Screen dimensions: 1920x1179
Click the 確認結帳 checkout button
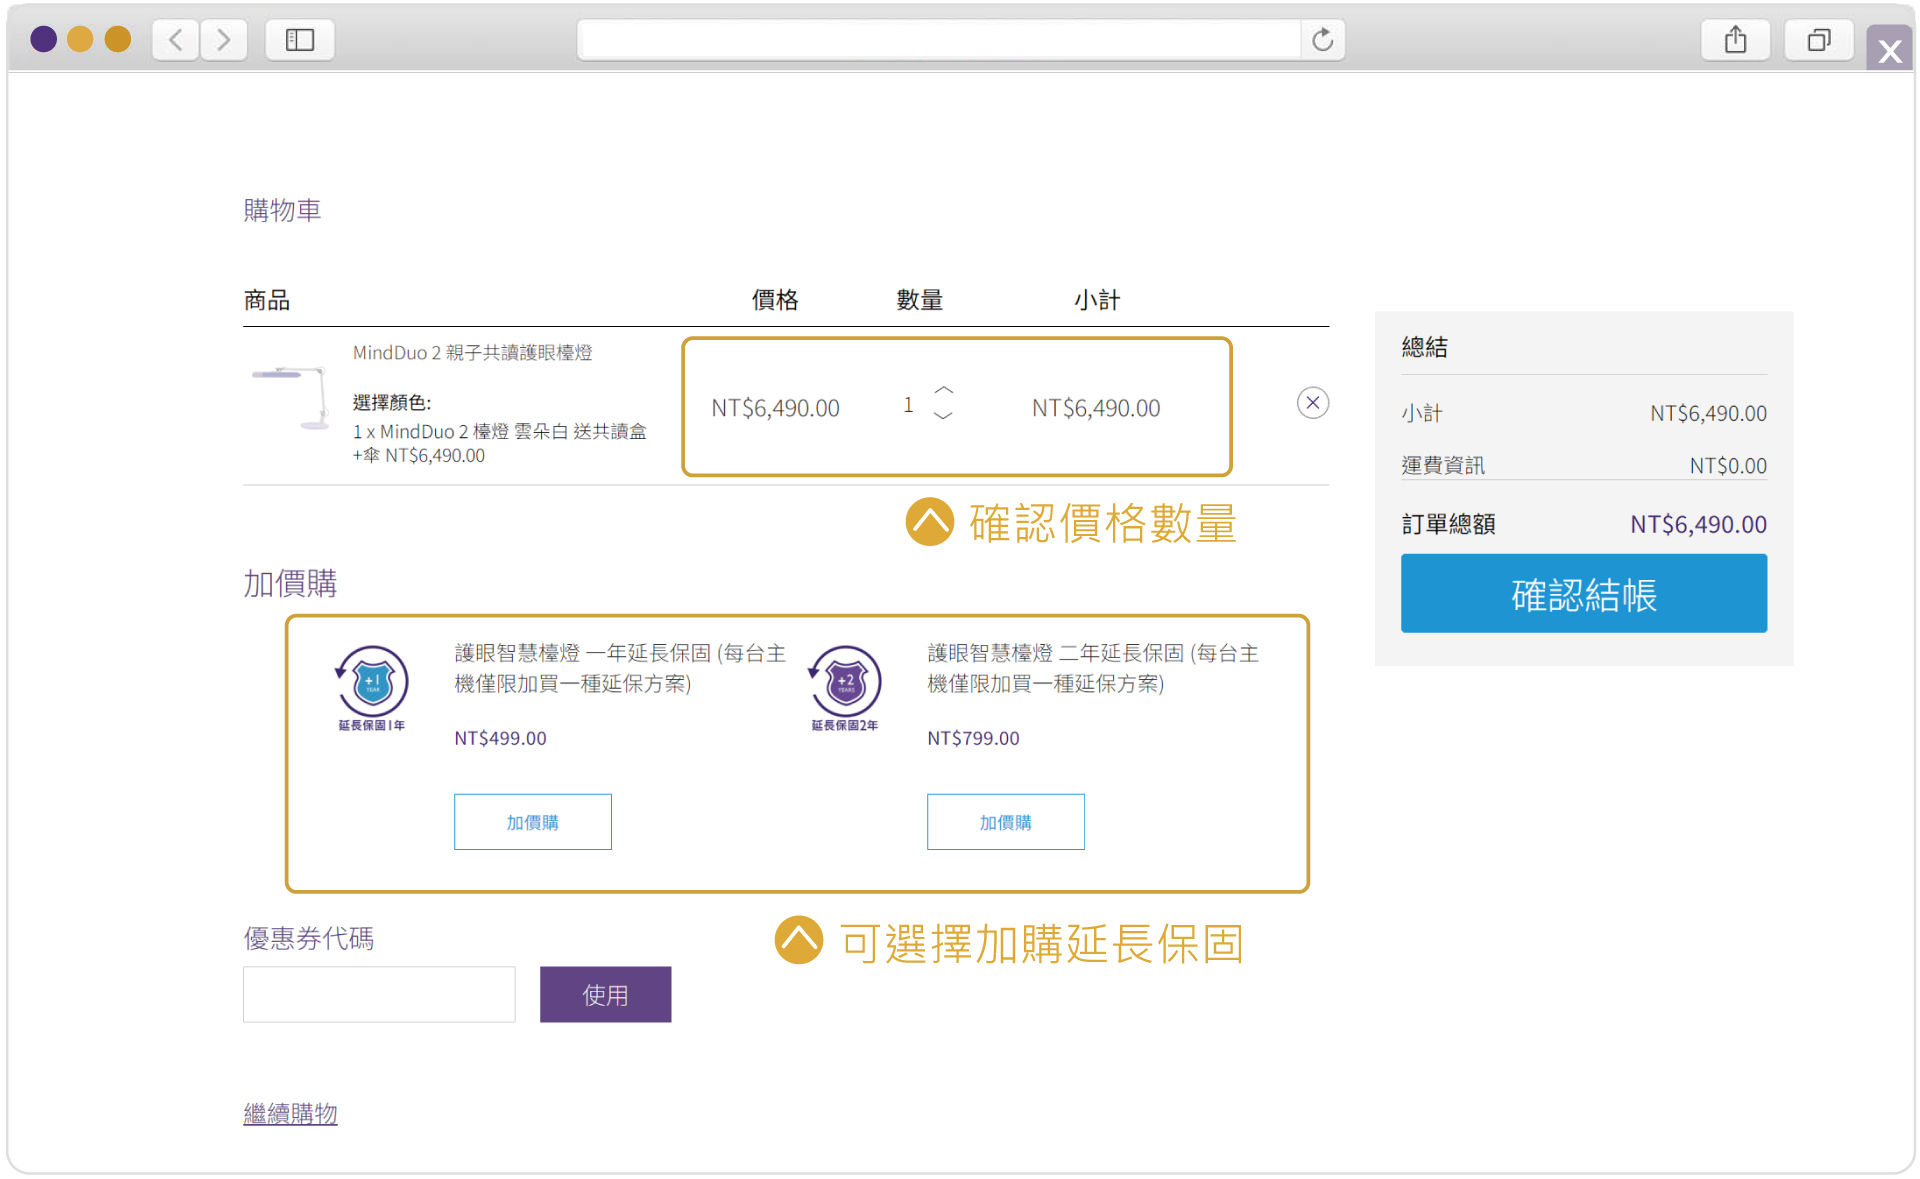coord(1583,594)
